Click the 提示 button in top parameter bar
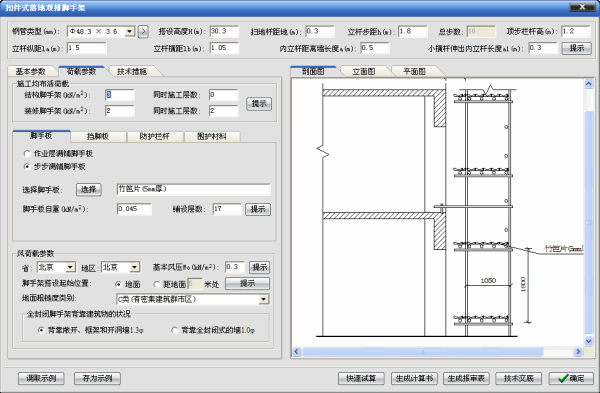 (x=577, y=48)
